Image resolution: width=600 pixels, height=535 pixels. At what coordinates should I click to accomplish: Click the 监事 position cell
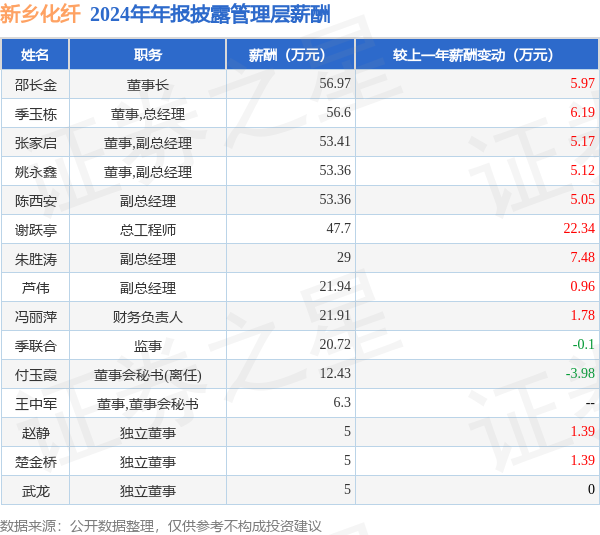148,346
